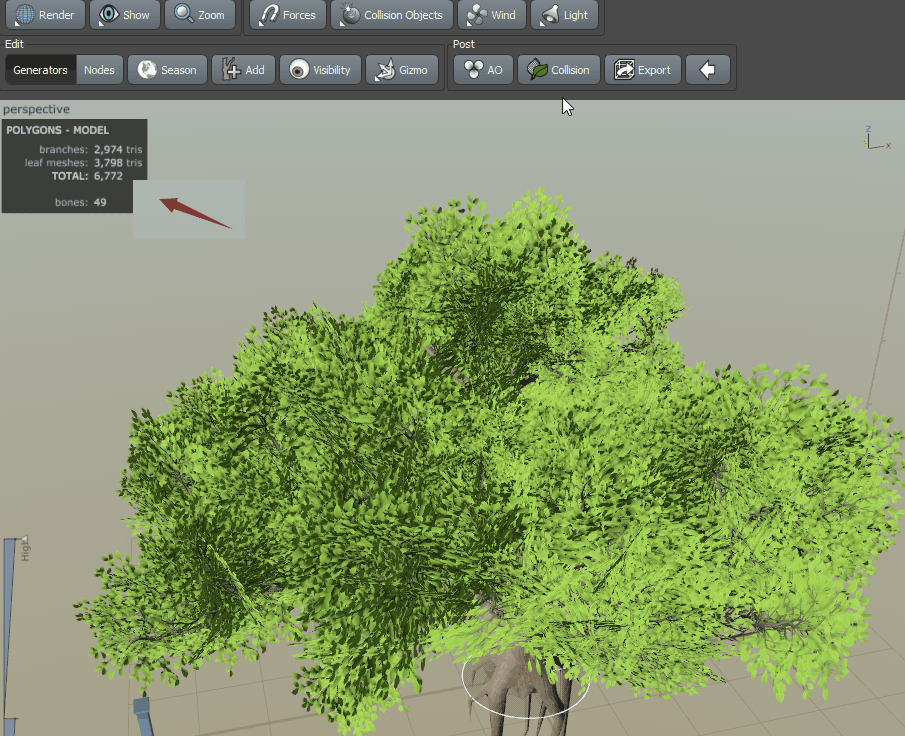
Task: Open the Collision Objects button
Action: pyautogui.click(x=392, y=14)
